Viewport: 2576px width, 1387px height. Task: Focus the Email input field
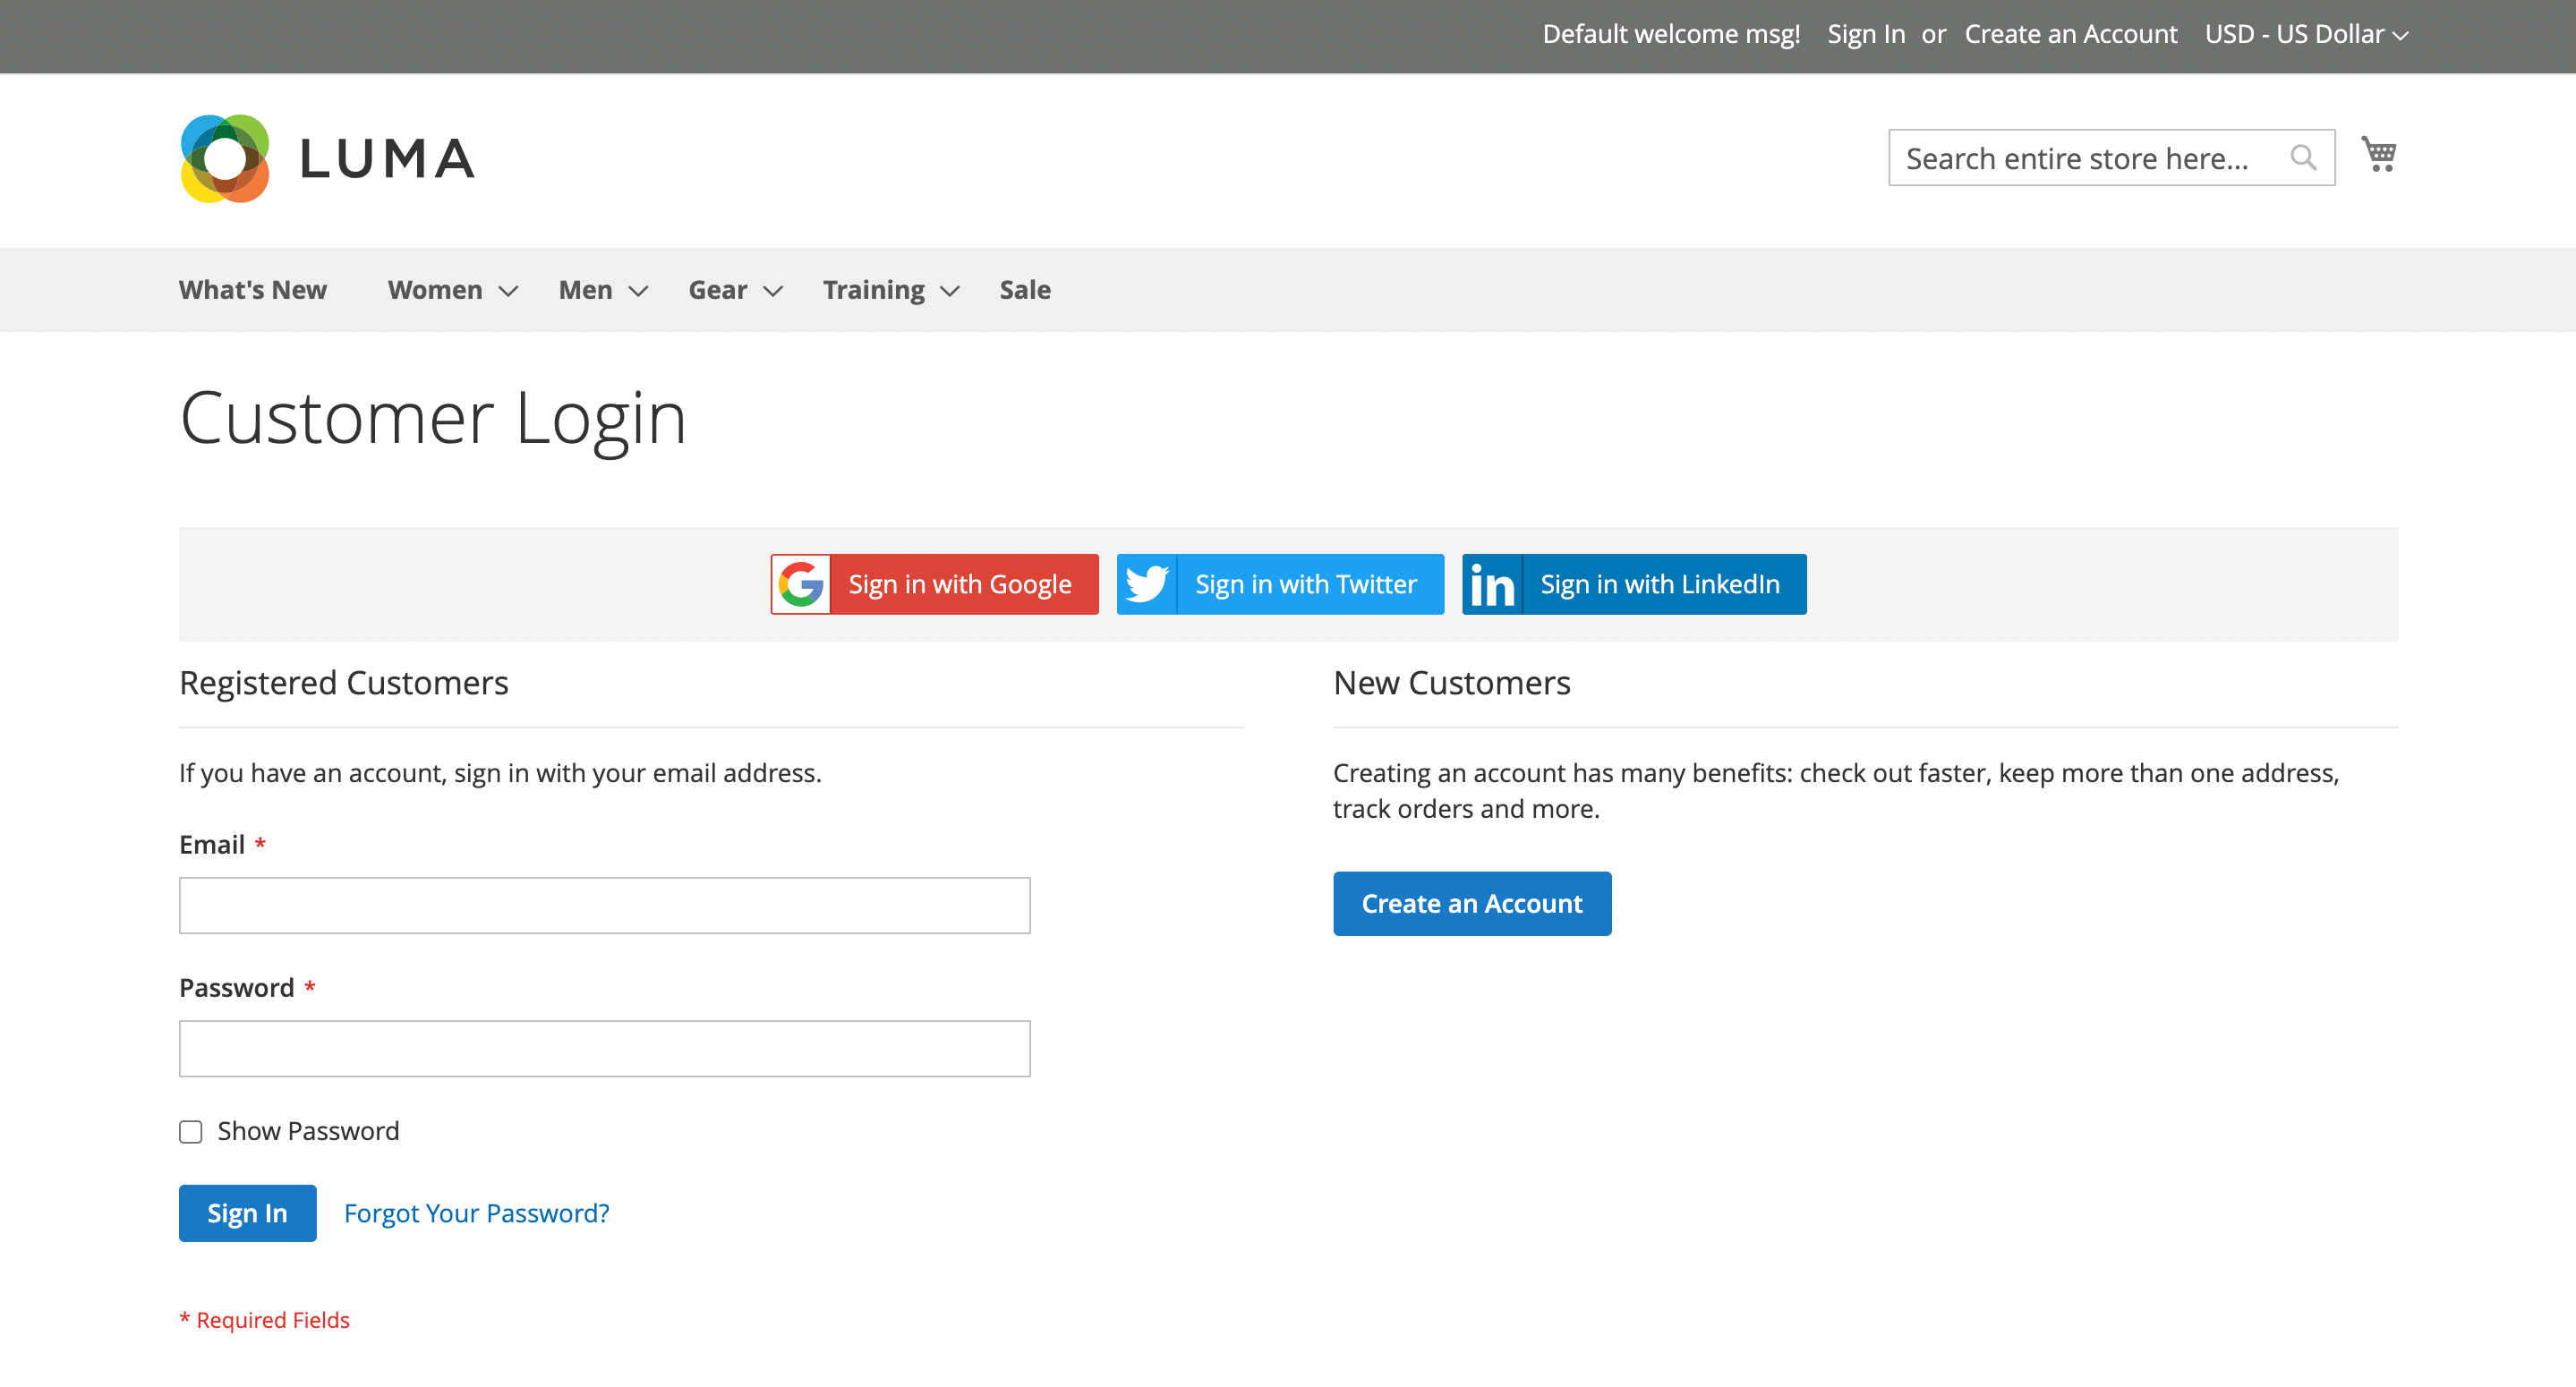pos(604,905)
